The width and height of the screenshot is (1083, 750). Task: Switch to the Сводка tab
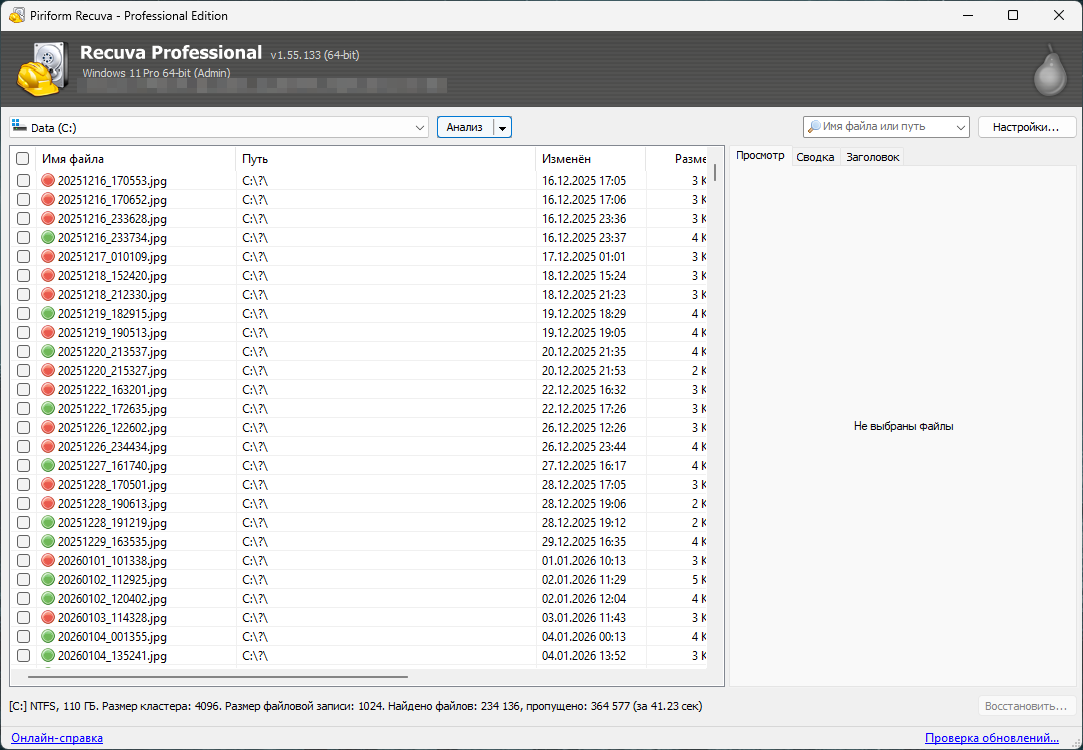tap(815, 157)
